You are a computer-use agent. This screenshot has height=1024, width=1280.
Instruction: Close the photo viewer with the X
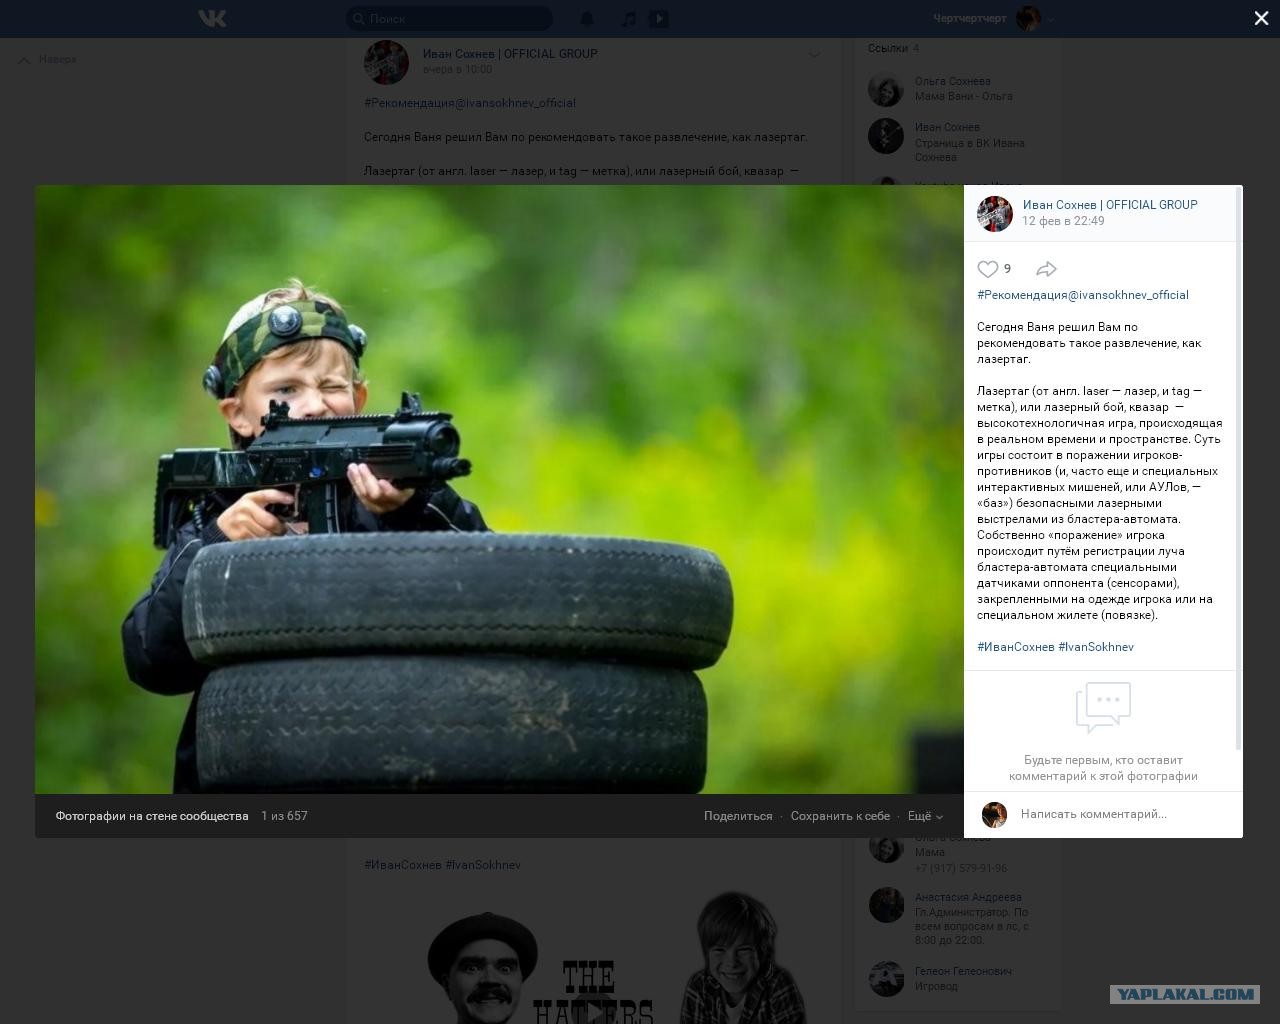point(1261,18)
